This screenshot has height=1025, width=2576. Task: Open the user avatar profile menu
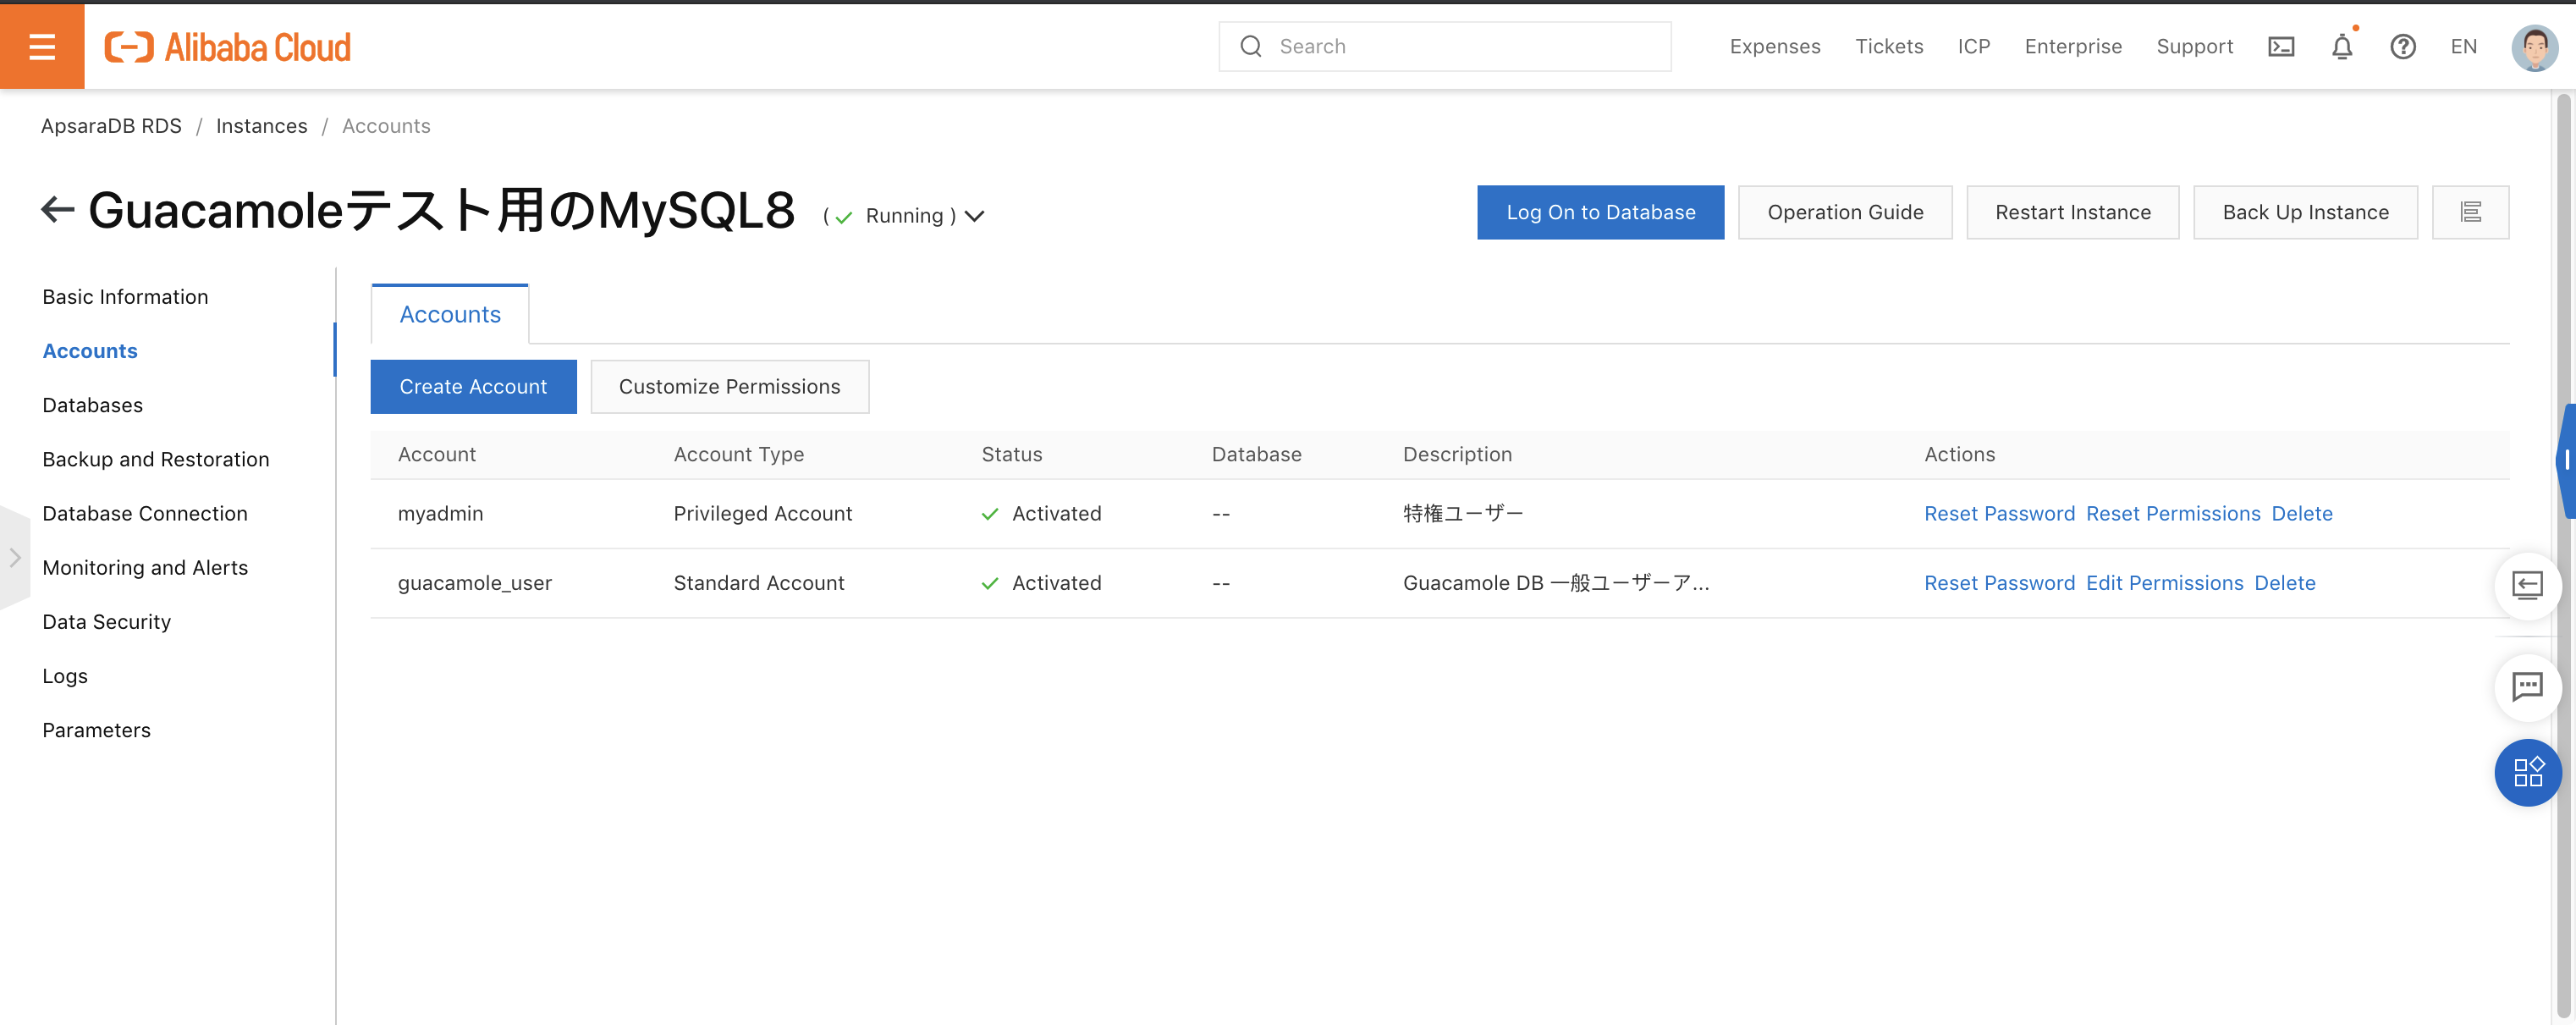(x=2534, y=47)
